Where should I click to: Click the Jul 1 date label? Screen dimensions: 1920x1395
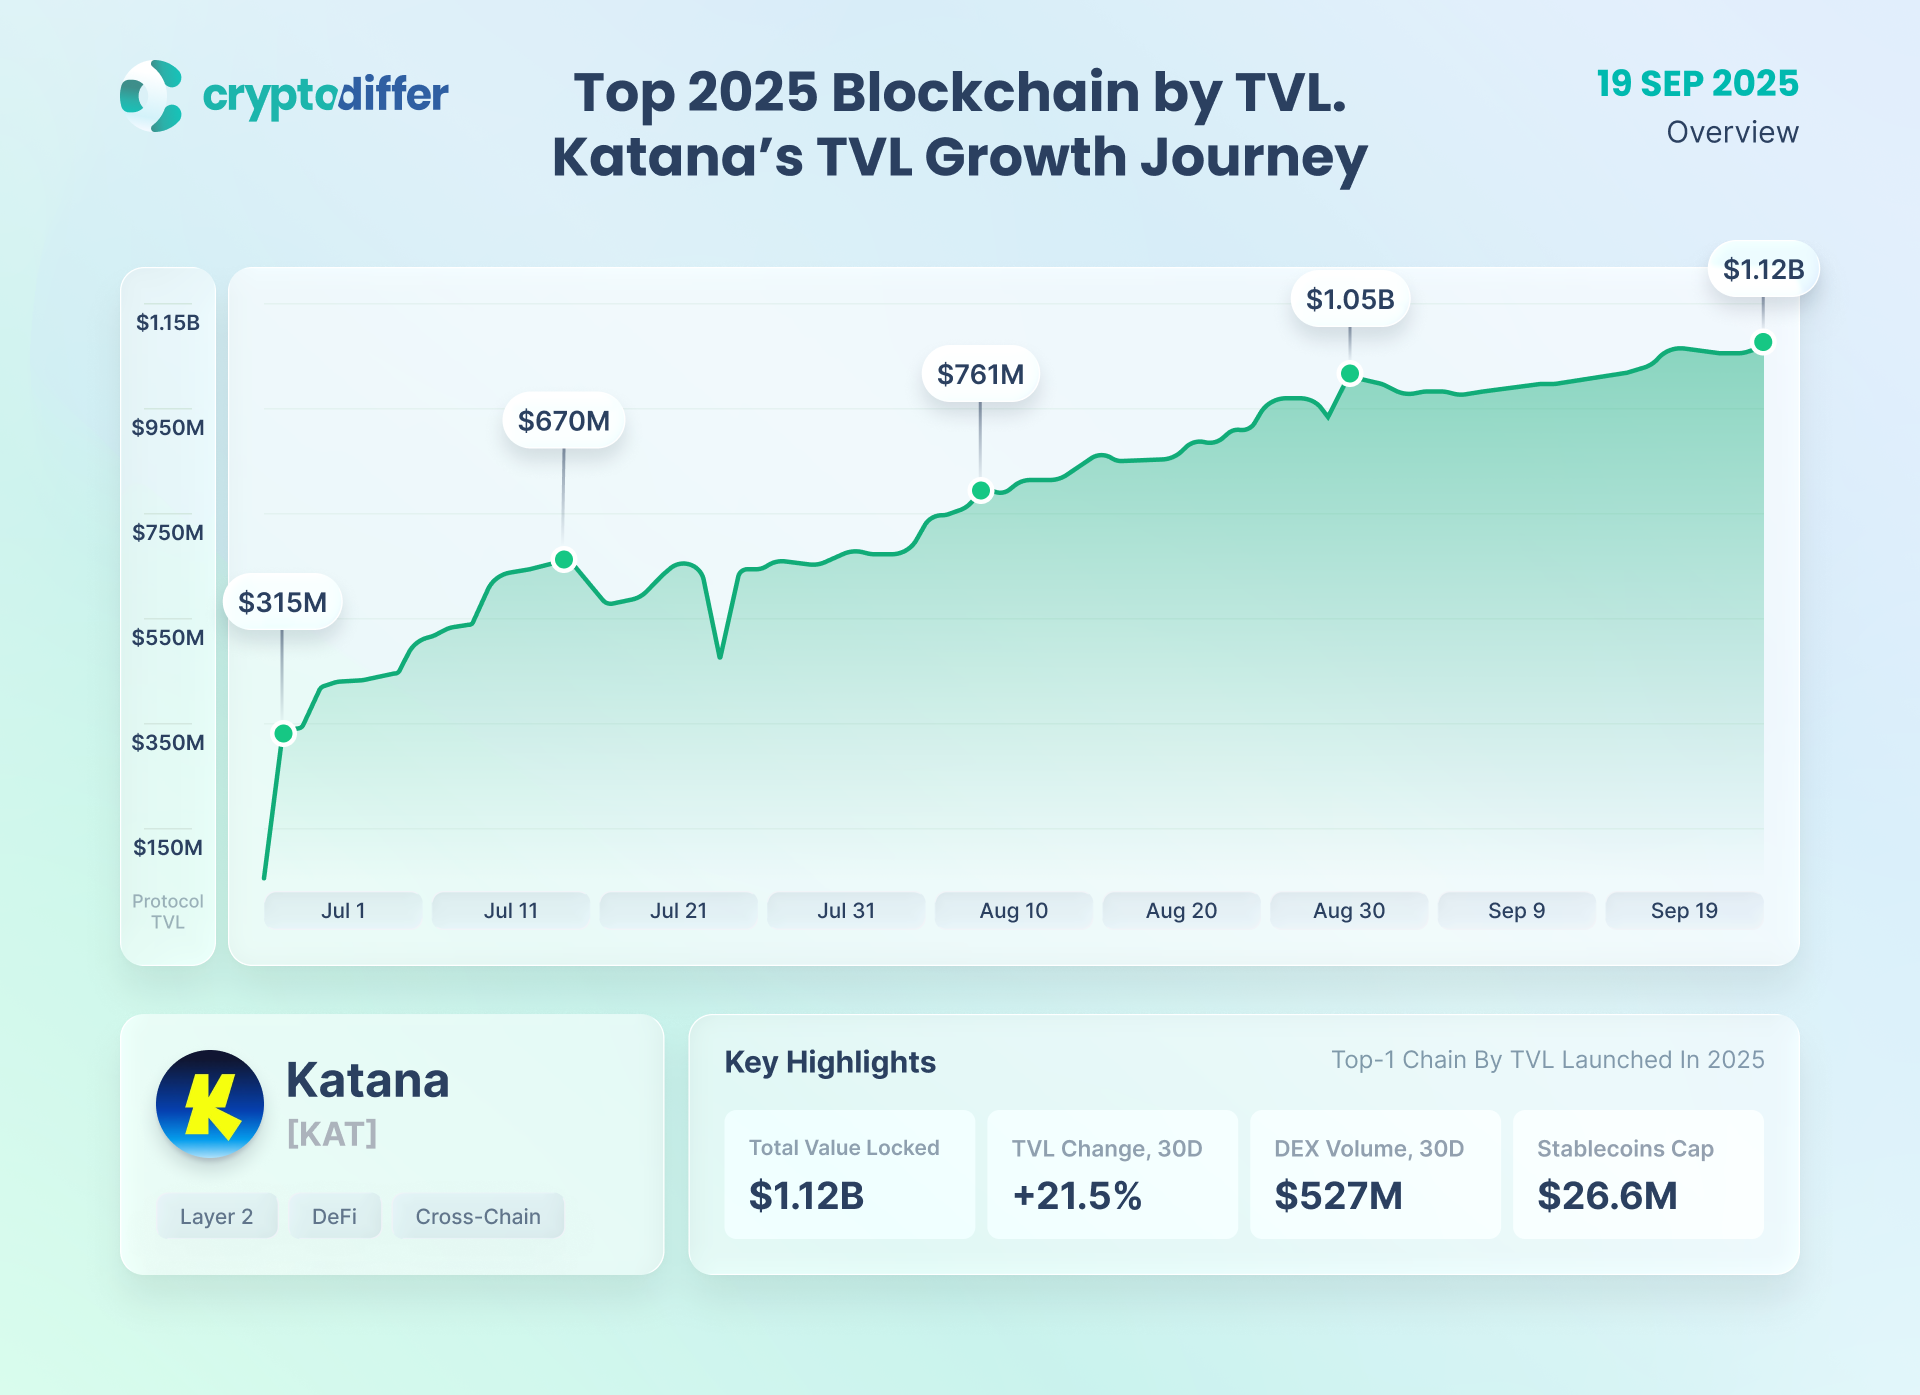click(343, 911)
